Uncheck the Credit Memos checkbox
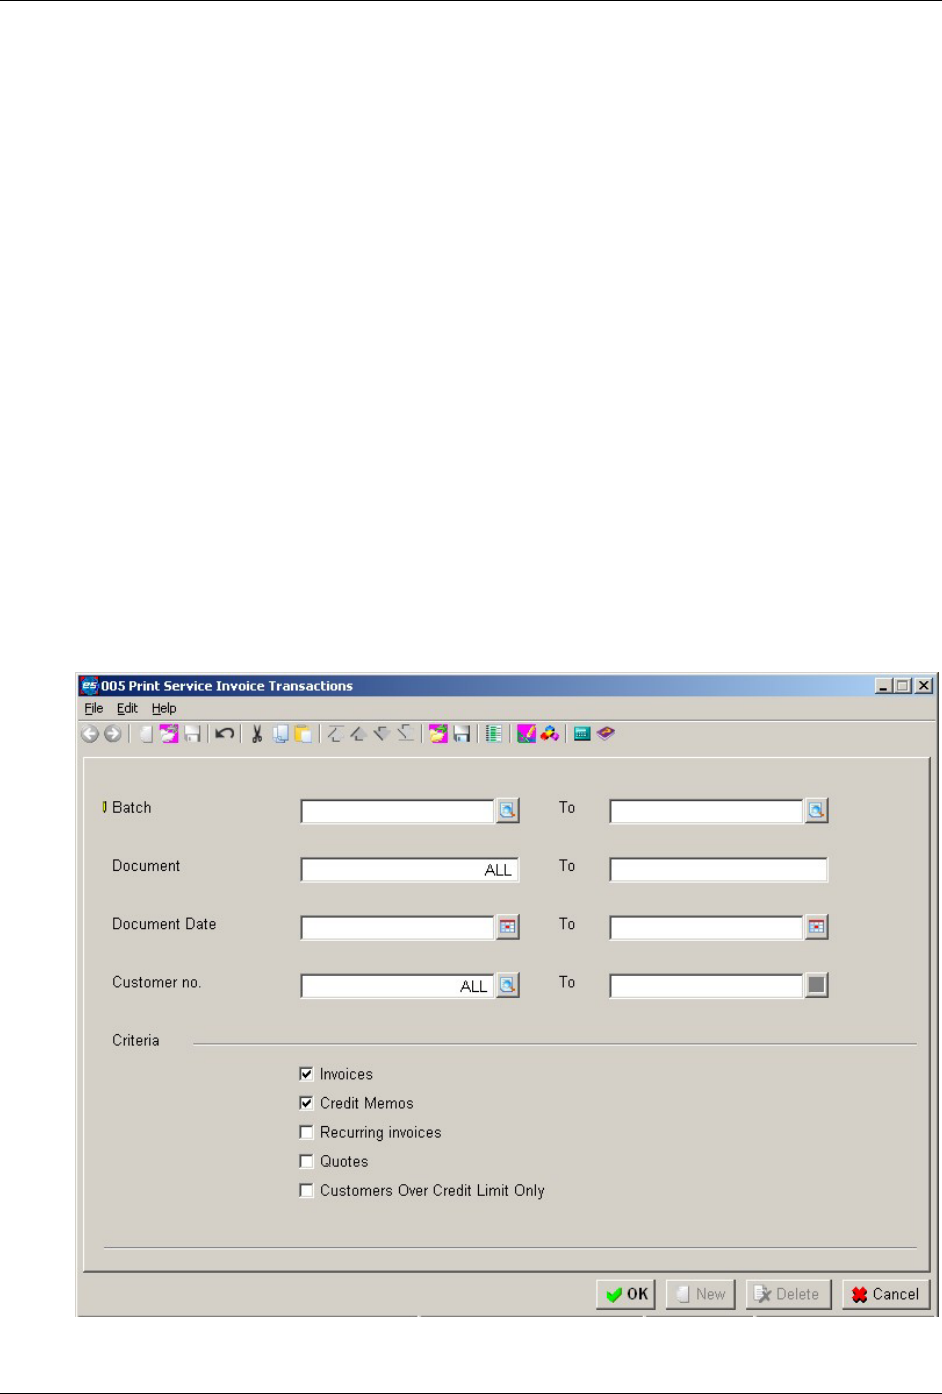The width and height of the screenshot is (942, 1394). (306, 1103)
